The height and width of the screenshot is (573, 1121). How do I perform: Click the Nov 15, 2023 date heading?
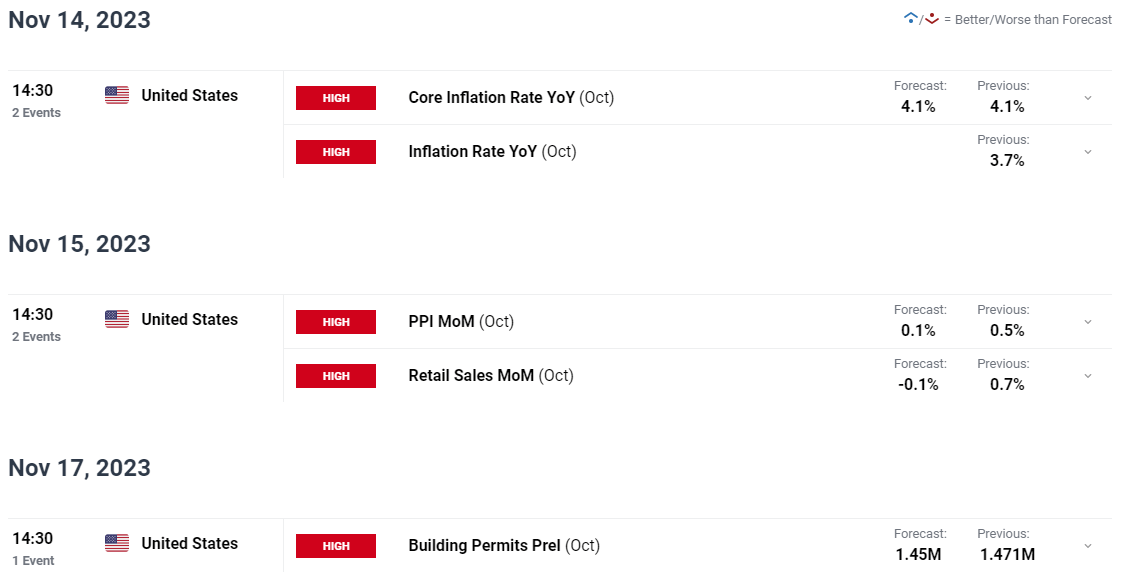[x=79, y=244]
